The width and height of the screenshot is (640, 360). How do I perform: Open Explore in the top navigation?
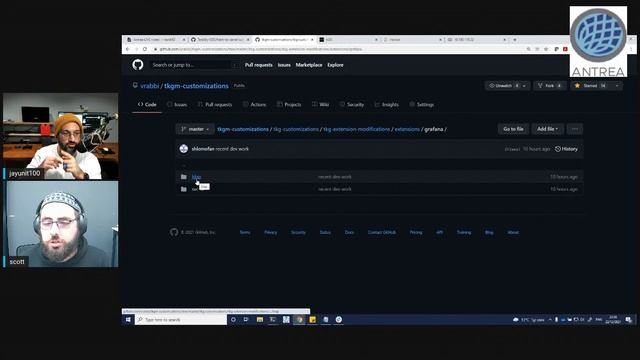click(x=335, y=65)
